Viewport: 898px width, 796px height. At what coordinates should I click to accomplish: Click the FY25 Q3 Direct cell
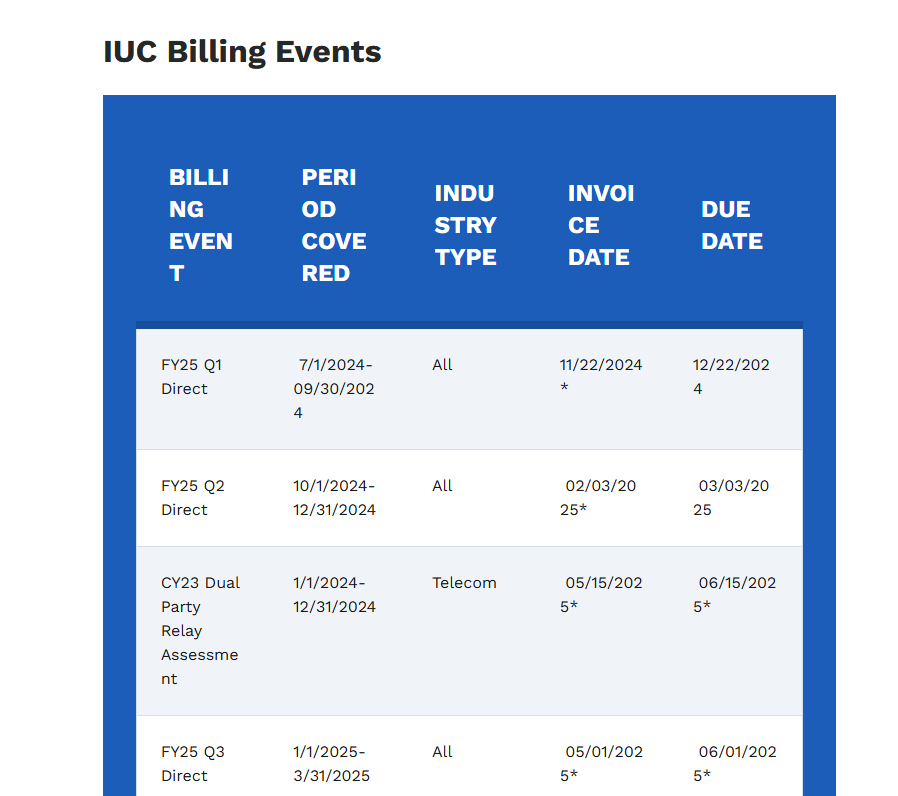193,764
